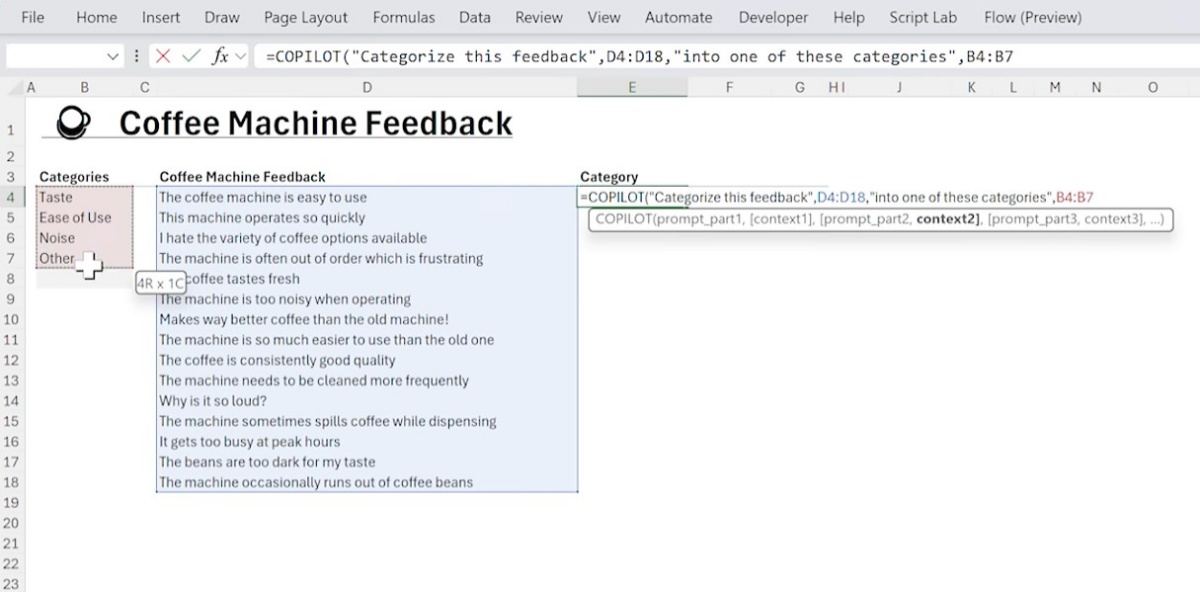
Task: Open the three-dot formula bar options
Action: click(137, 57)
